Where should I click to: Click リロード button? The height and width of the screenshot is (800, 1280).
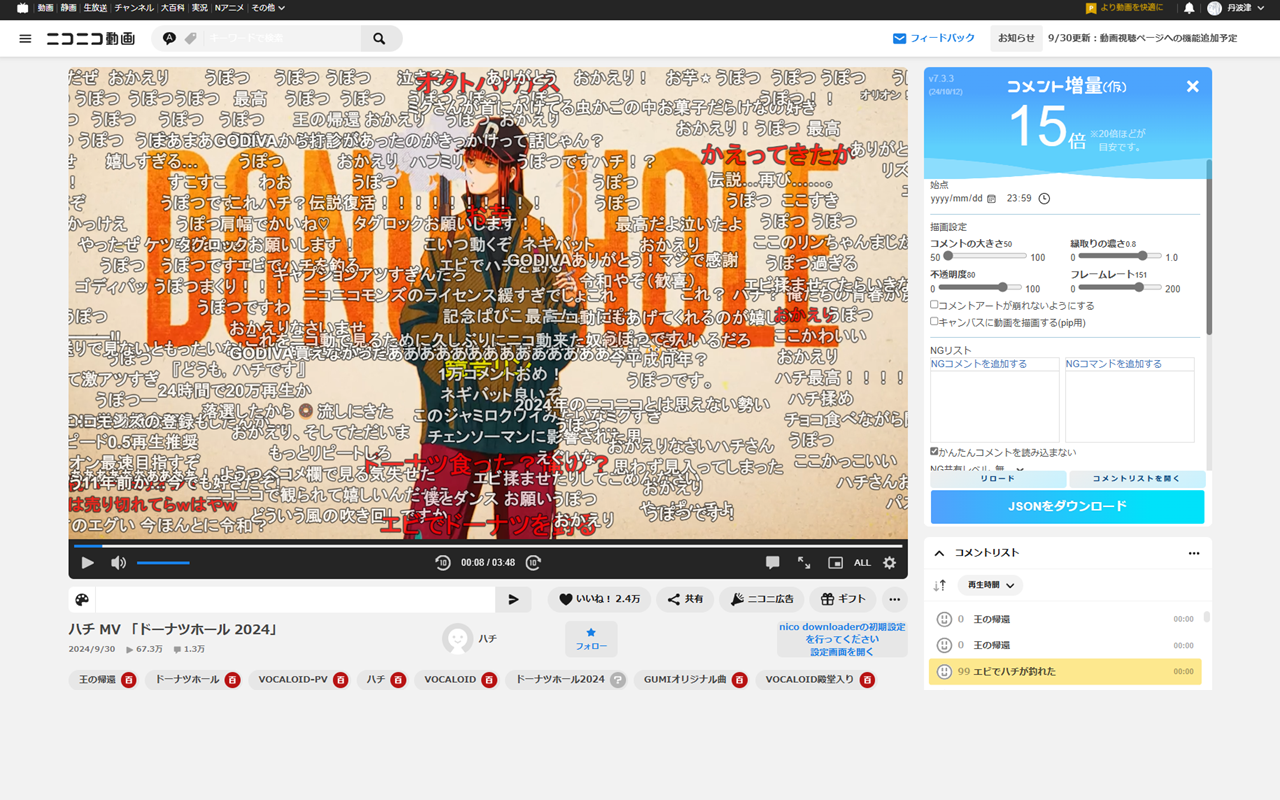click(x=997, y=479)
